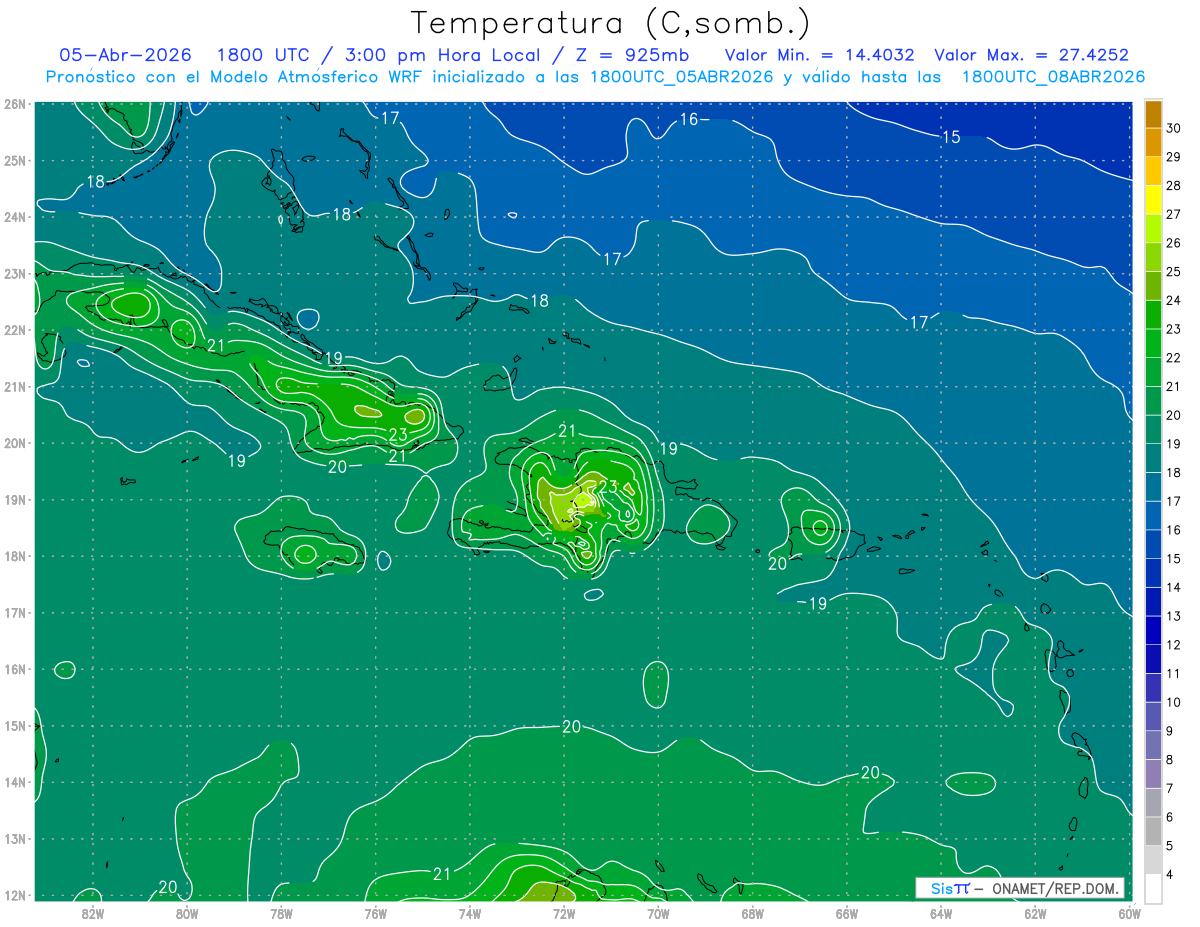Select the green 22 legend swatch
This screenshot has height=927, width=1200.
pyautogui.click(x=1153, y=343)
